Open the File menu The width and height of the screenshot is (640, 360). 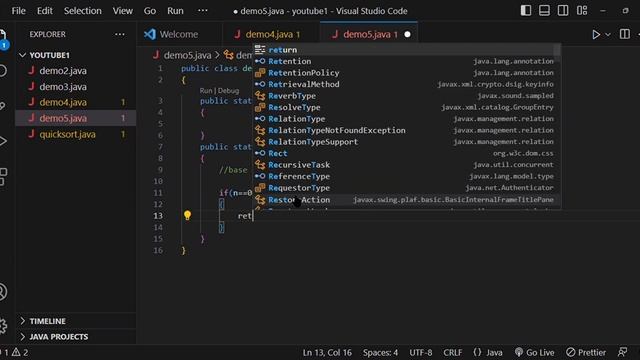18,11
